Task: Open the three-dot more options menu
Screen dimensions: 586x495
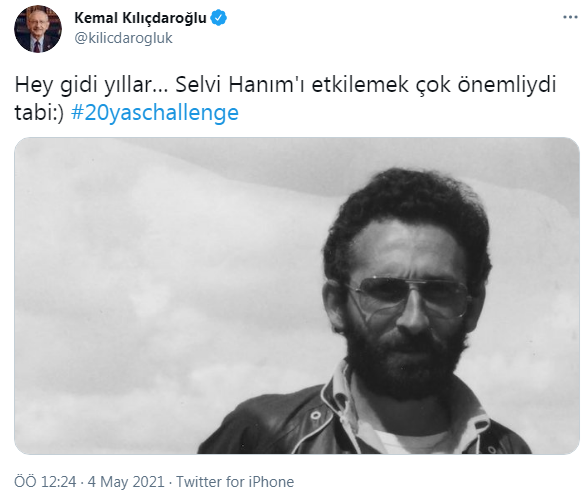Action: click(x=570, y=17)
